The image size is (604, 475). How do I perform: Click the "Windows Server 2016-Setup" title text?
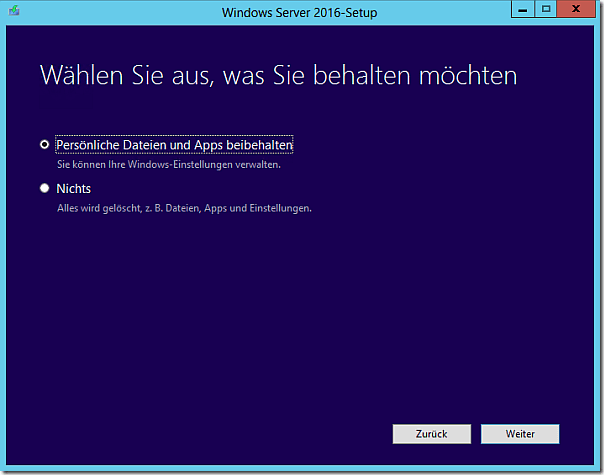300,10
